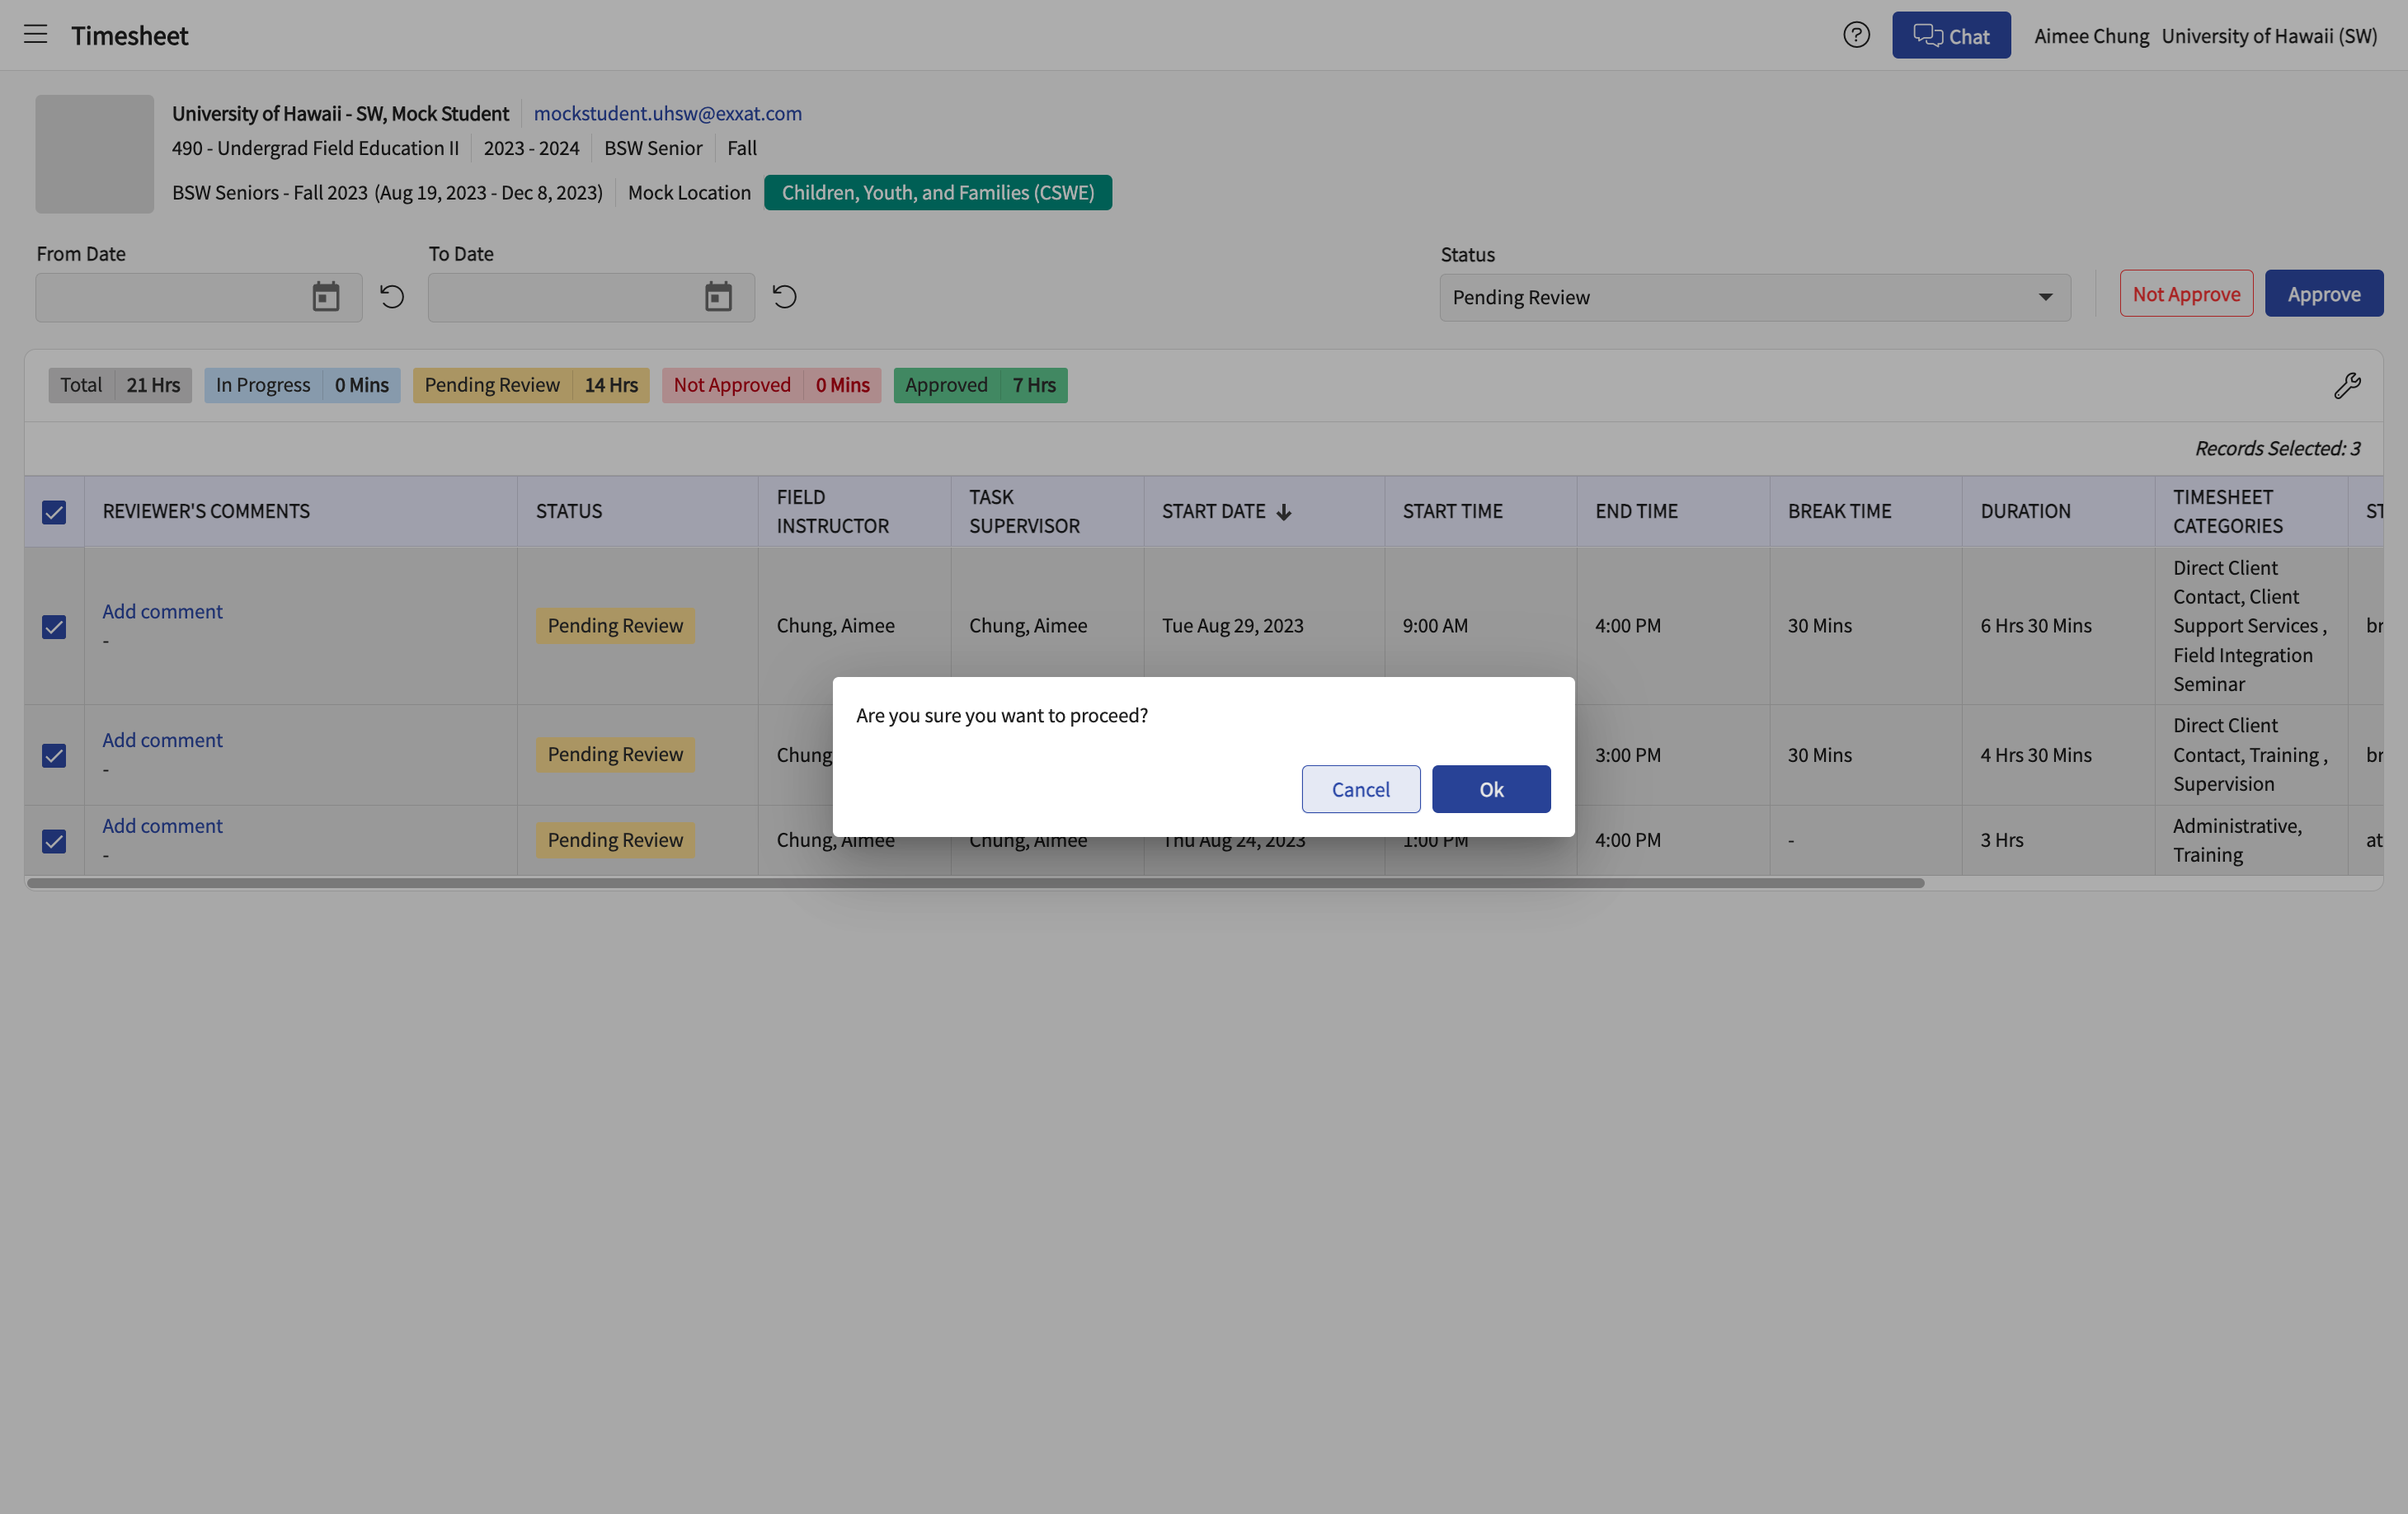2408x1514 pixels.
Task: Uncheck the 3 Hrs row checkbox
Action: pyautogui.click(x=54, y=841)
